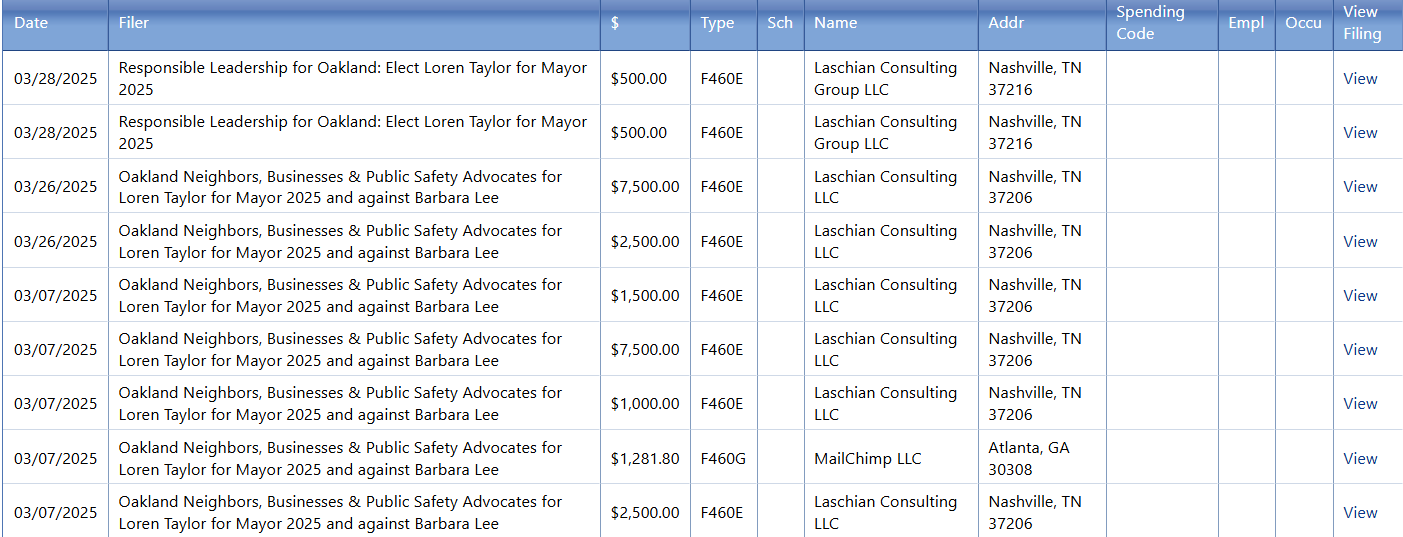Viewport: 1403px width, 537px height.
Task: Click the Addr column header
Action: tap(1006, 23)
